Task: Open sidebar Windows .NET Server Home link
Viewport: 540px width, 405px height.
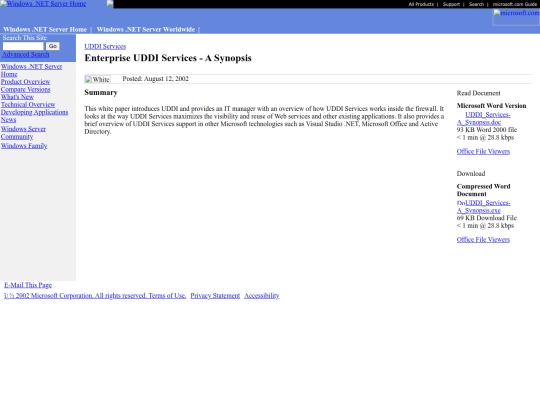Action: [x=31, y=70]
